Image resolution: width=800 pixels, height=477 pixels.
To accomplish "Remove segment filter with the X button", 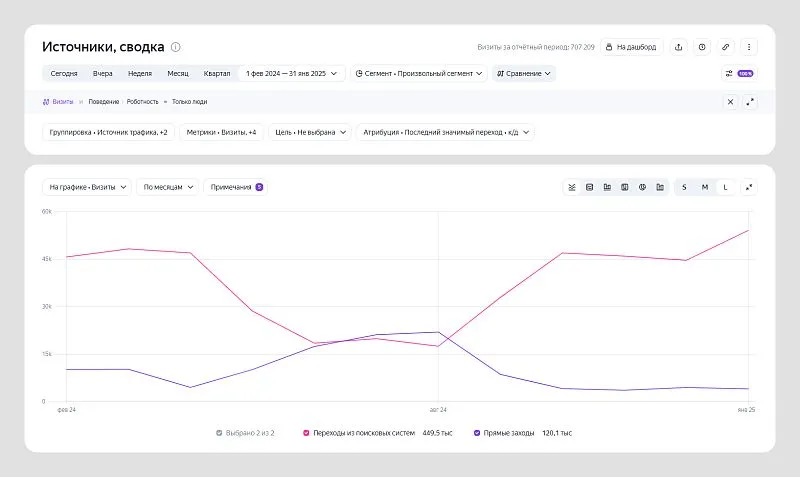I will tap(730, 102).
